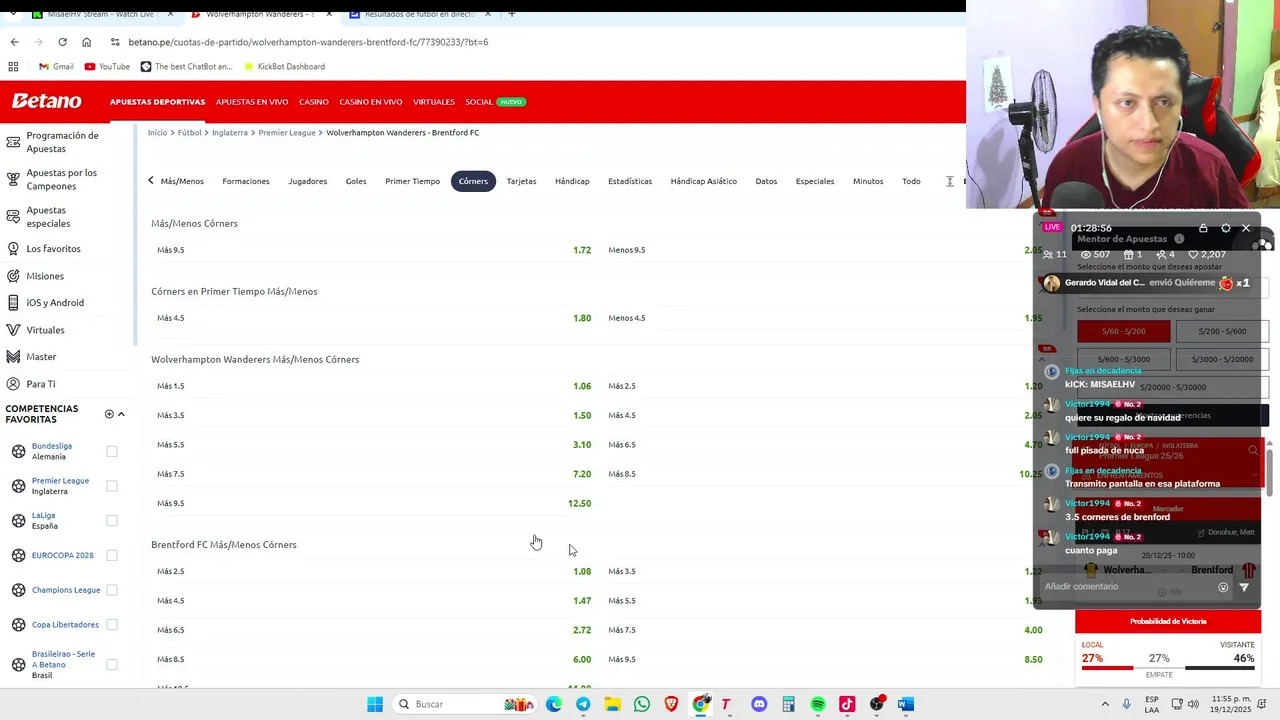Image resolution: width=1280 pixels, height=720 pixels.
Task: Go back with browser back arrow
Action: coord(14,42)
